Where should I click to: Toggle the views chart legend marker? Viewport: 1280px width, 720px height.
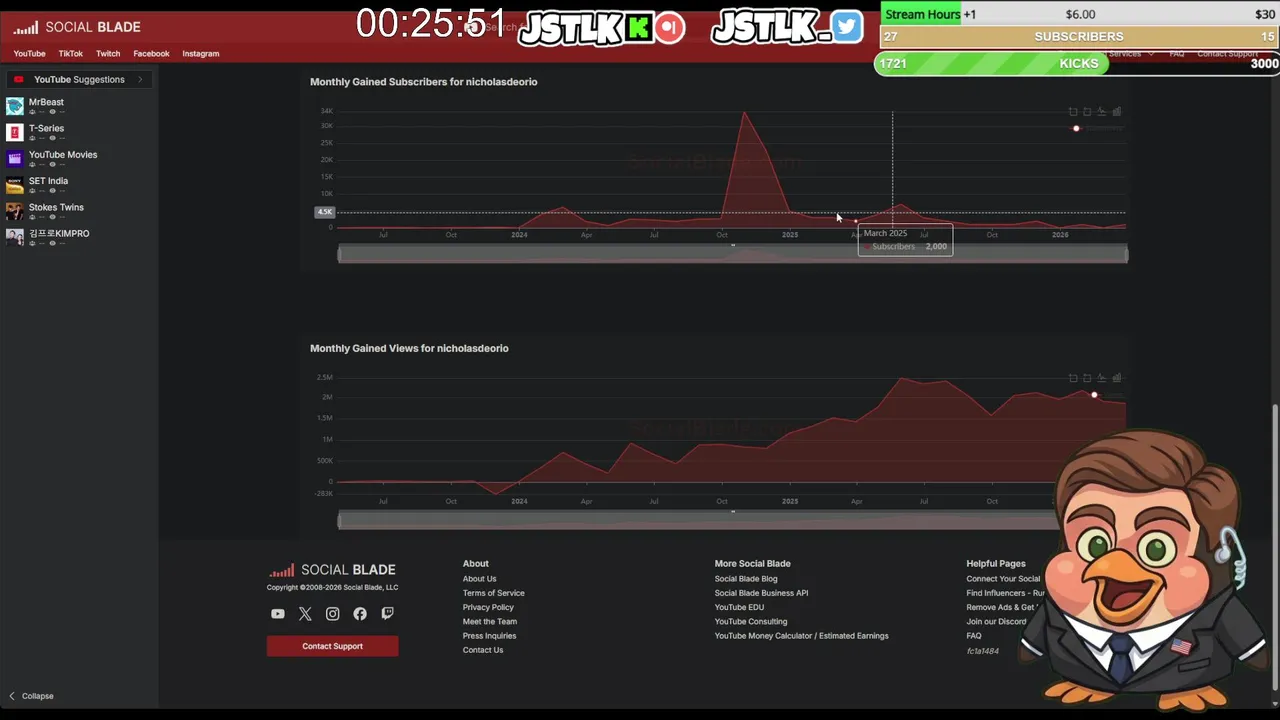click(1094, 395)
